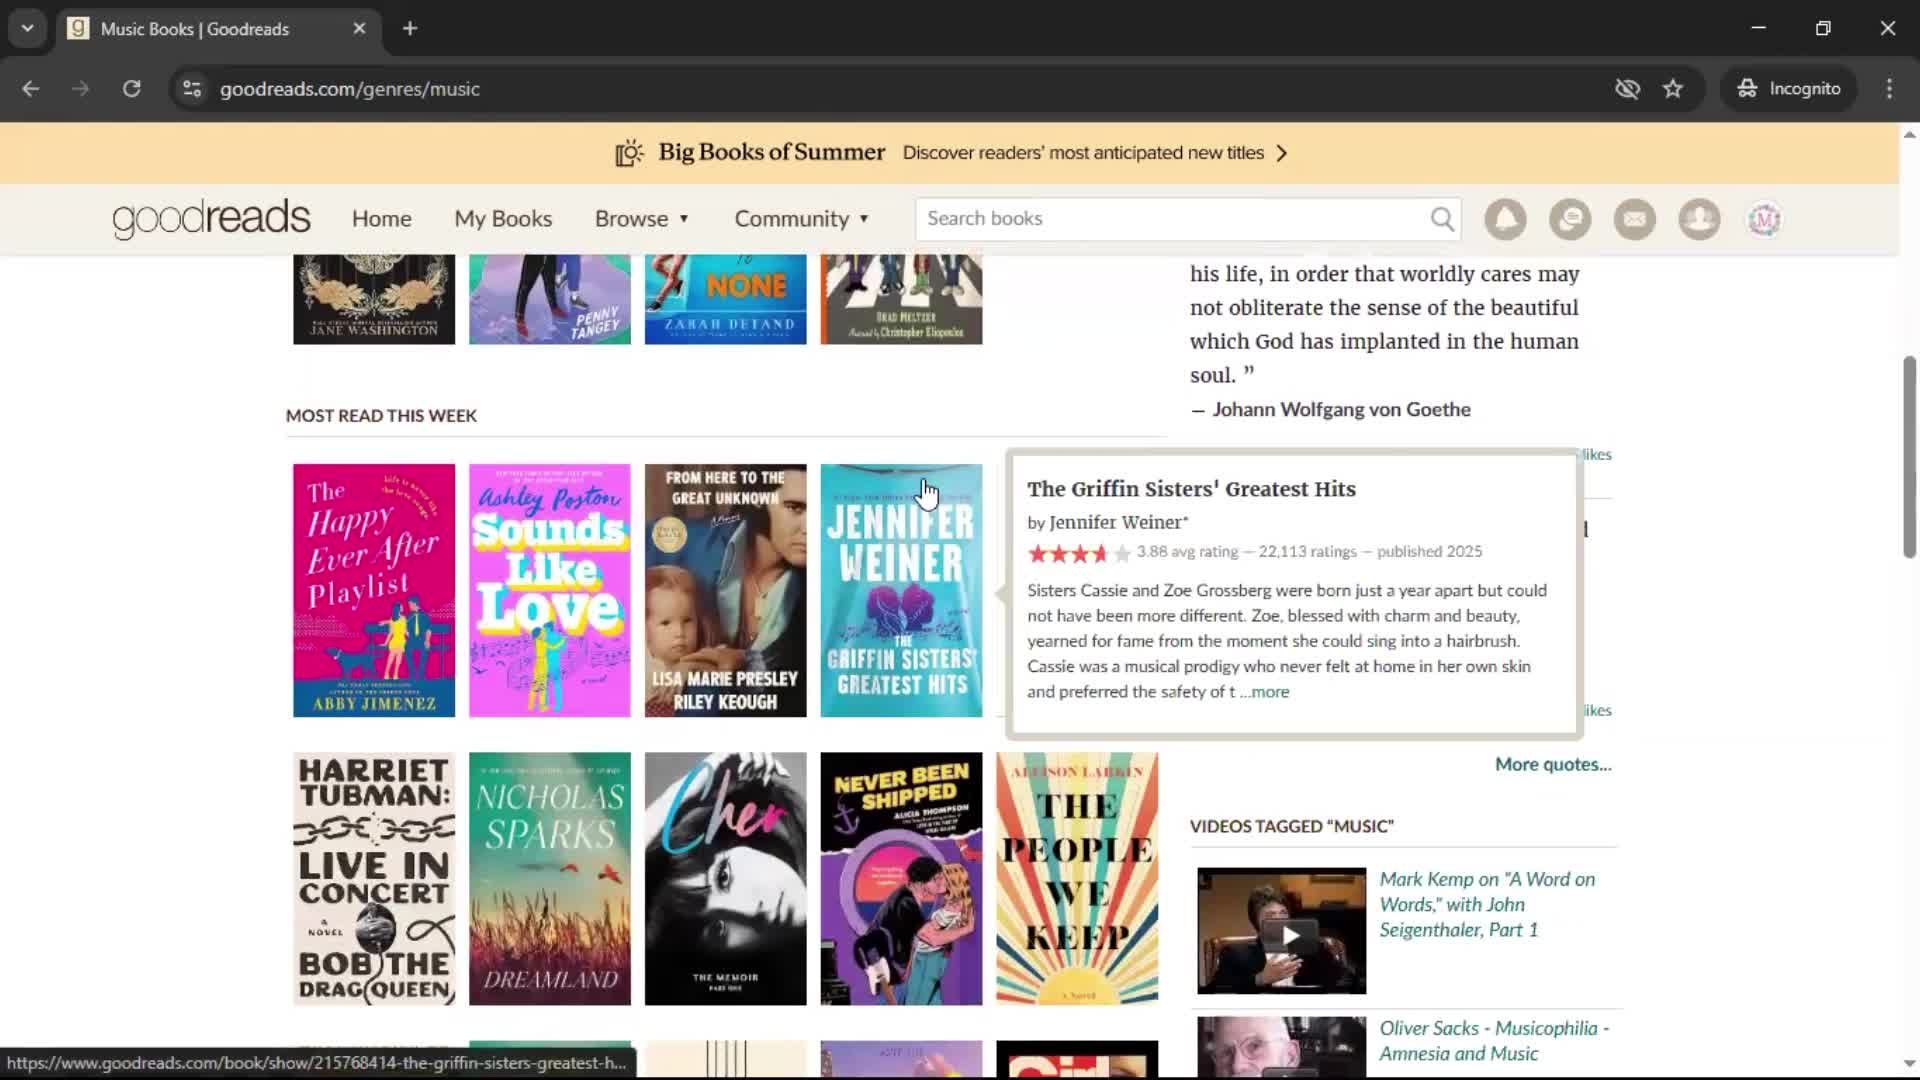Click the Goodreads logo
The image size is (1920, 1080).
click(x=211, y=219)
